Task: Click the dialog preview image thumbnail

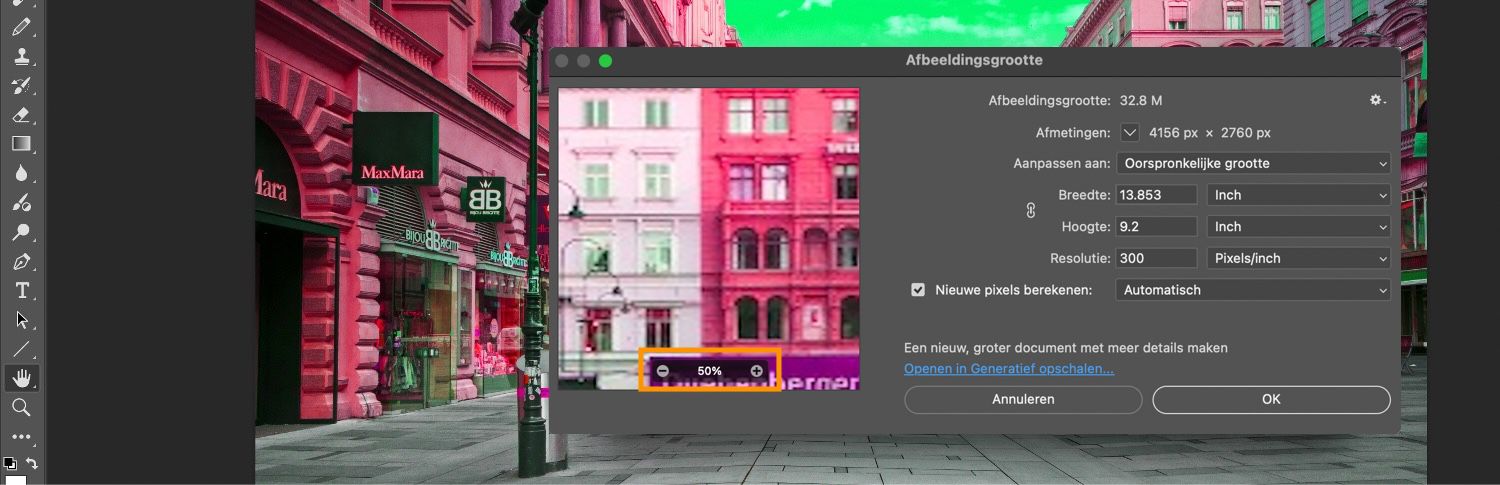Action: click(x=709, y=238)
